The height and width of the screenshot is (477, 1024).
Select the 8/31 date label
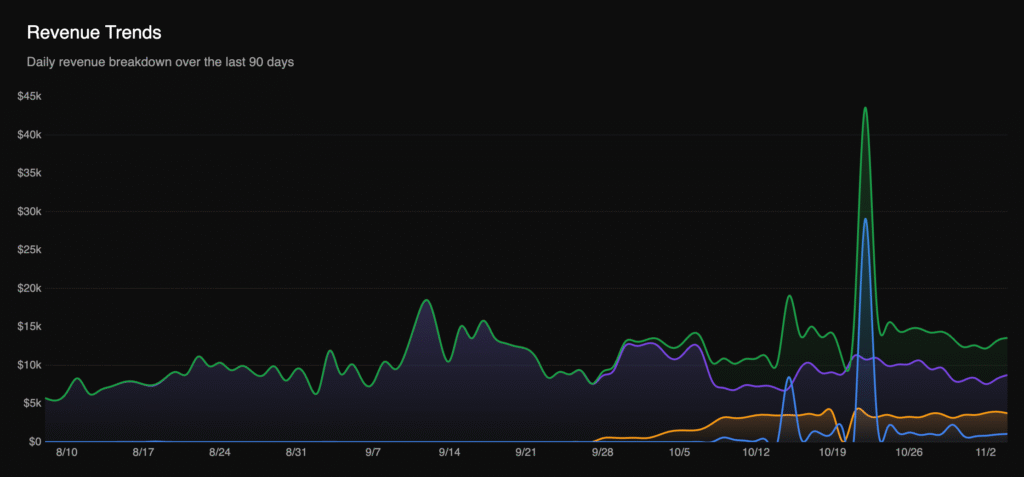296,453
